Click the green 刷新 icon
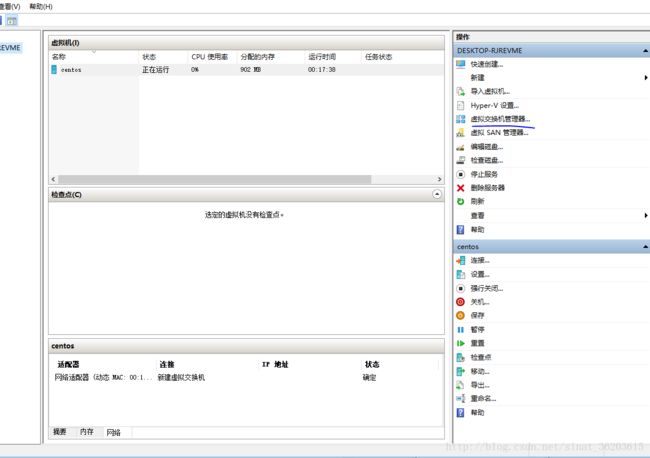 point(461,201)
